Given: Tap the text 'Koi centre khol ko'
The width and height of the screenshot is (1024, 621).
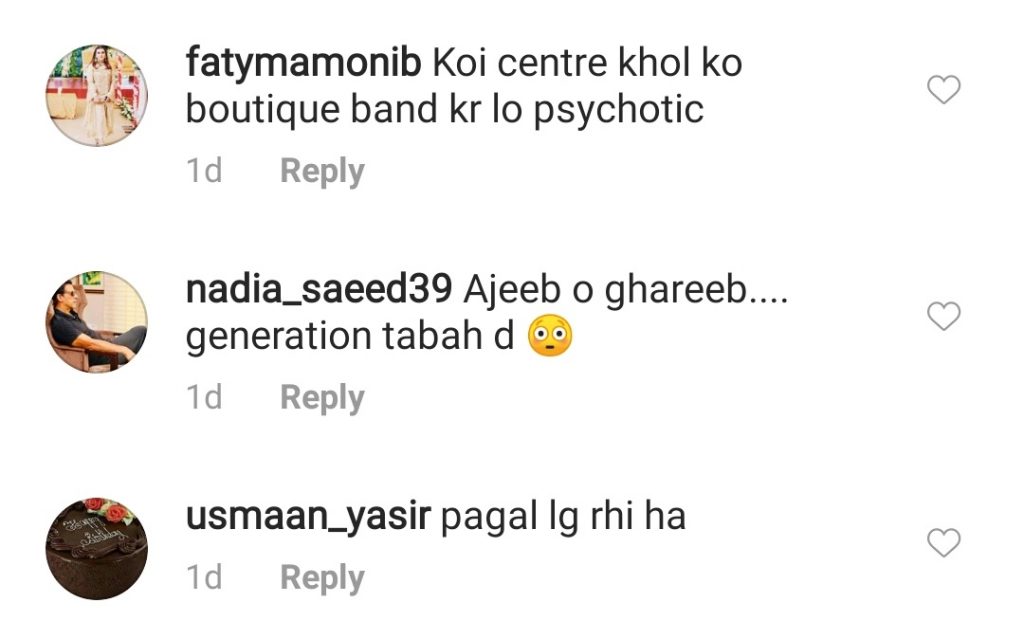Looking at the screenshot, I should [587, 63].
